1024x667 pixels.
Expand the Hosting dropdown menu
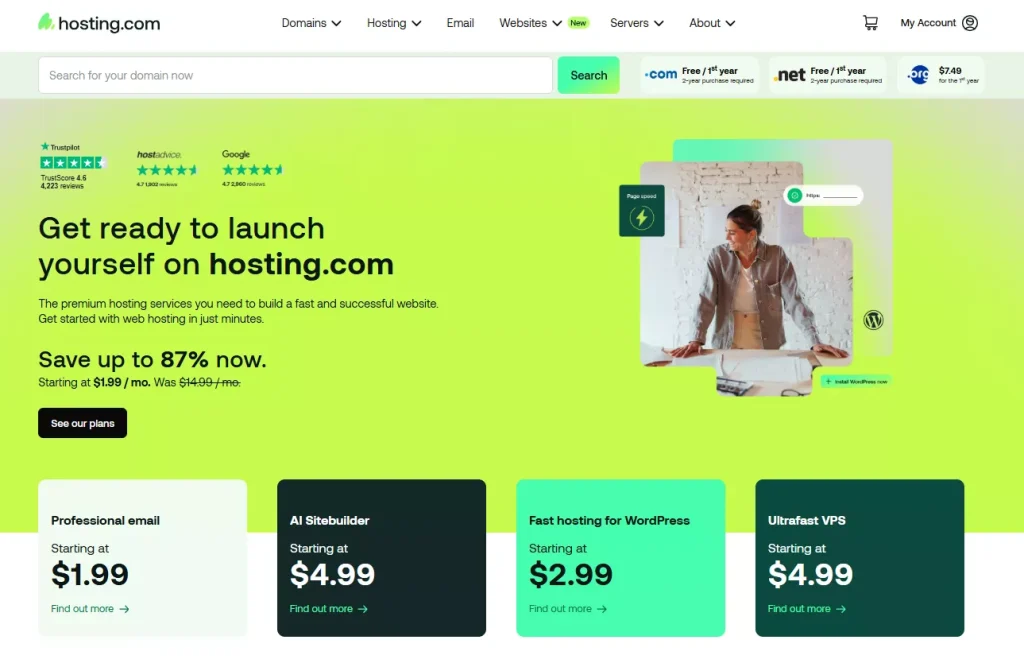[394, 23]
